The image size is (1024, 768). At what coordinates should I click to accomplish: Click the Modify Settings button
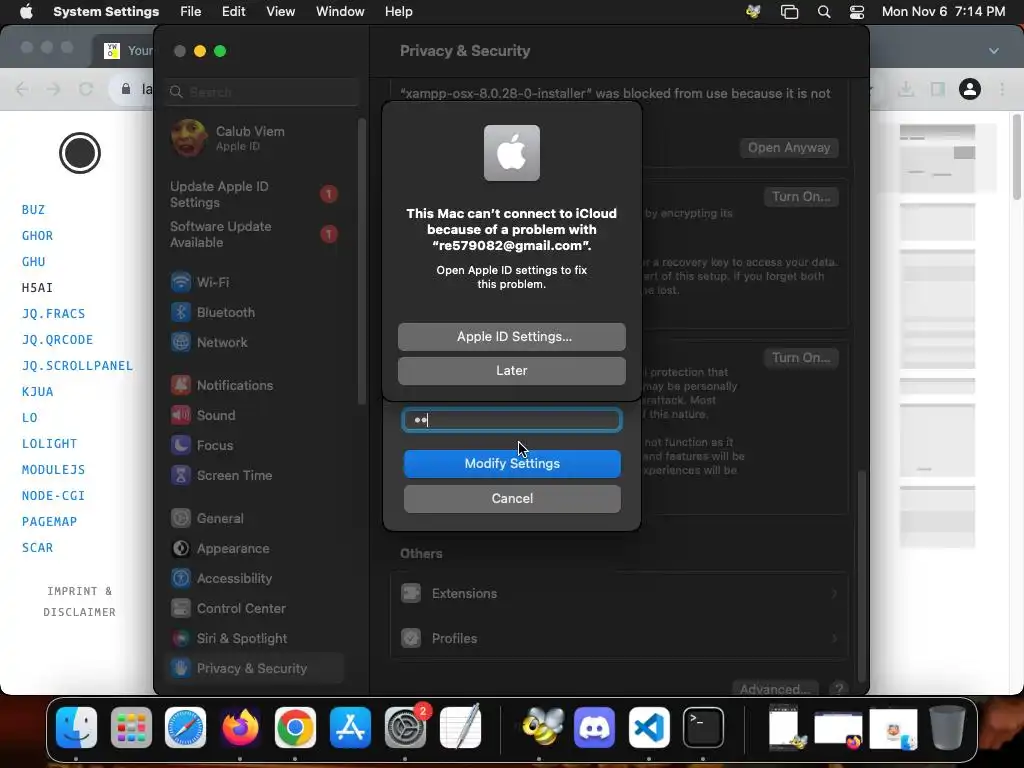point(512,464)
